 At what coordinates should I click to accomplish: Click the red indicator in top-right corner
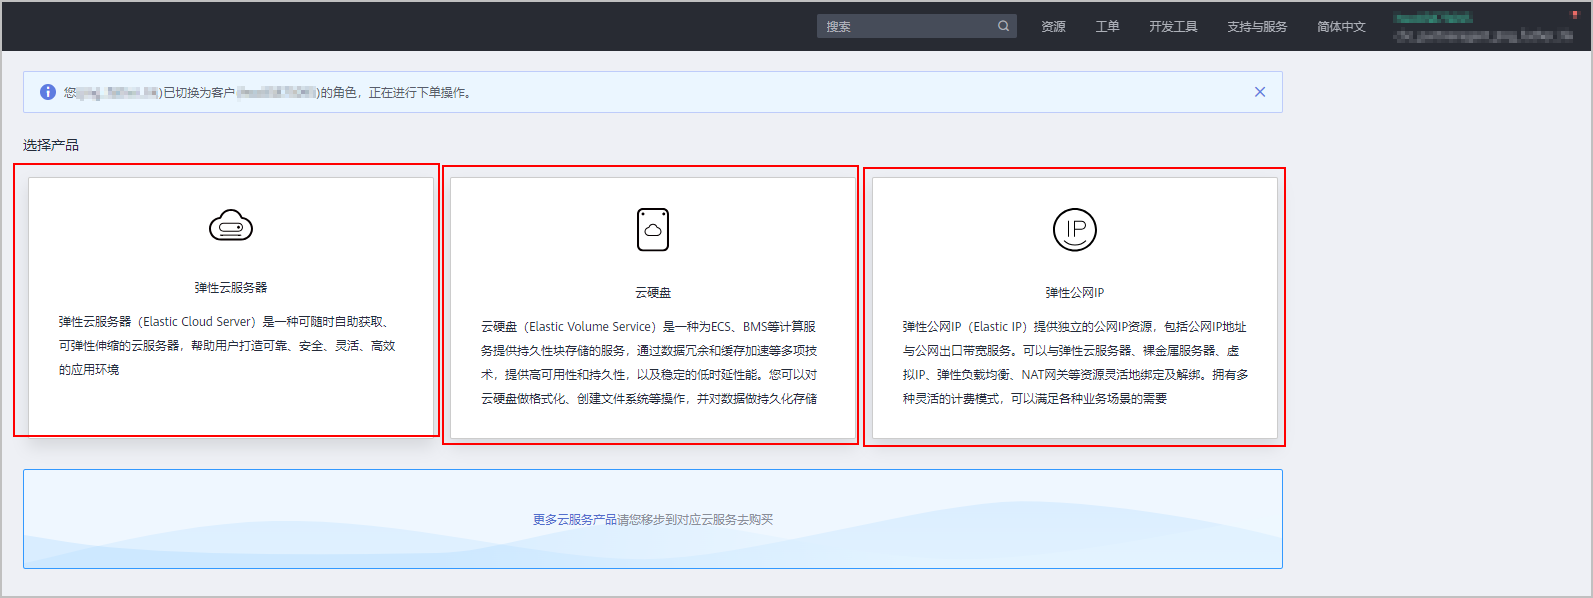point(1576,15)
